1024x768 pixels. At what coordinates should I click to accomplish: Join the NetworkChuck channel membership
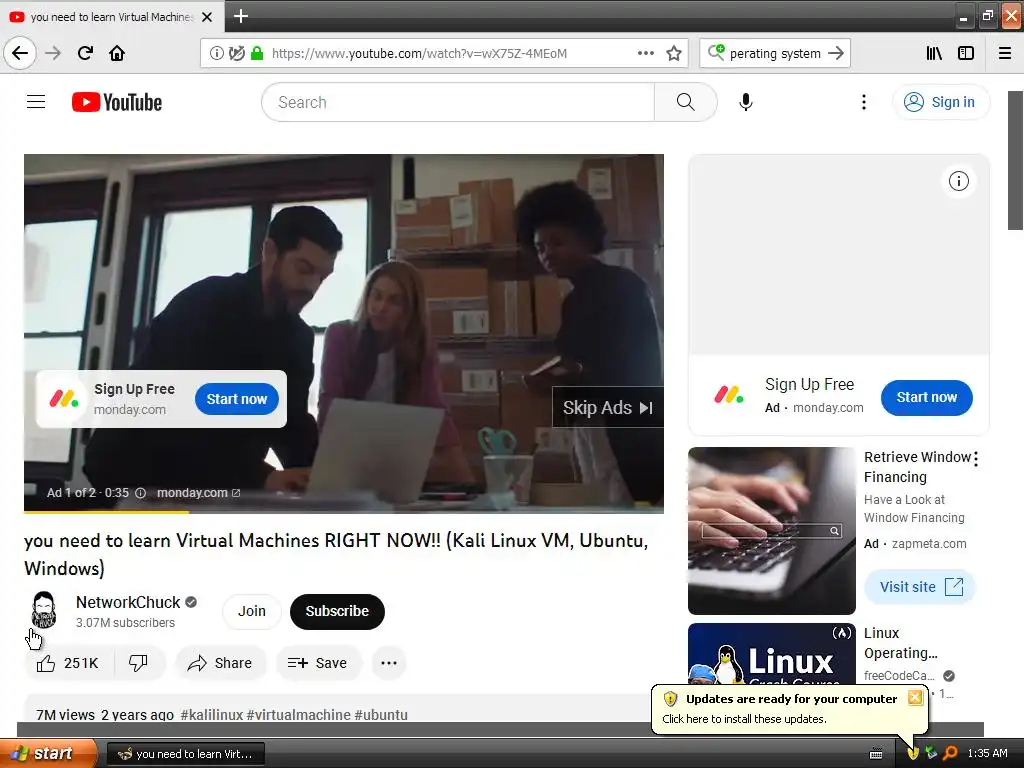[251, 611]
